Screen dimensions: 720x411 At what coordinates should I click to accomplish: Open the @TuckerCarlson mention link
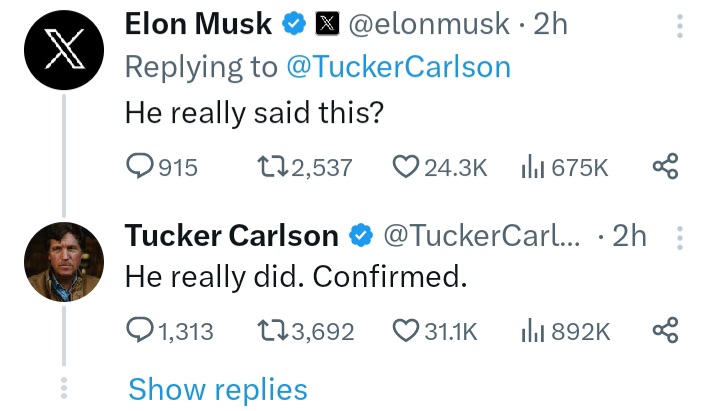[x=399, y=67]
